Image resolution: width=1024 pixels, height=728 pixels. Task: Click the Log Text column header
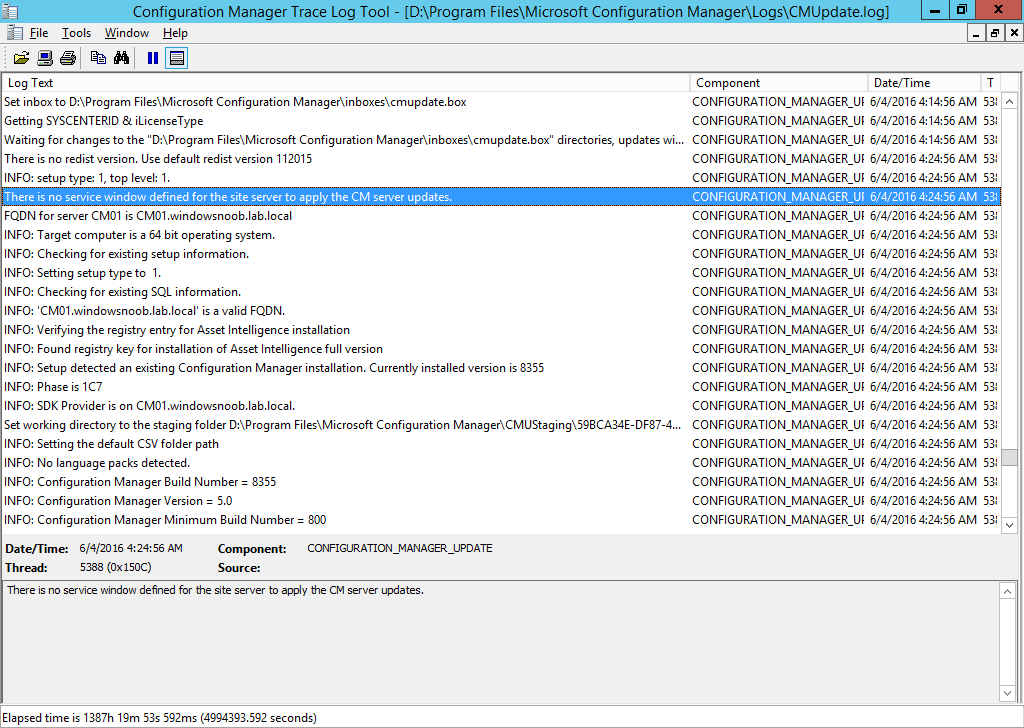pos(347,83)
